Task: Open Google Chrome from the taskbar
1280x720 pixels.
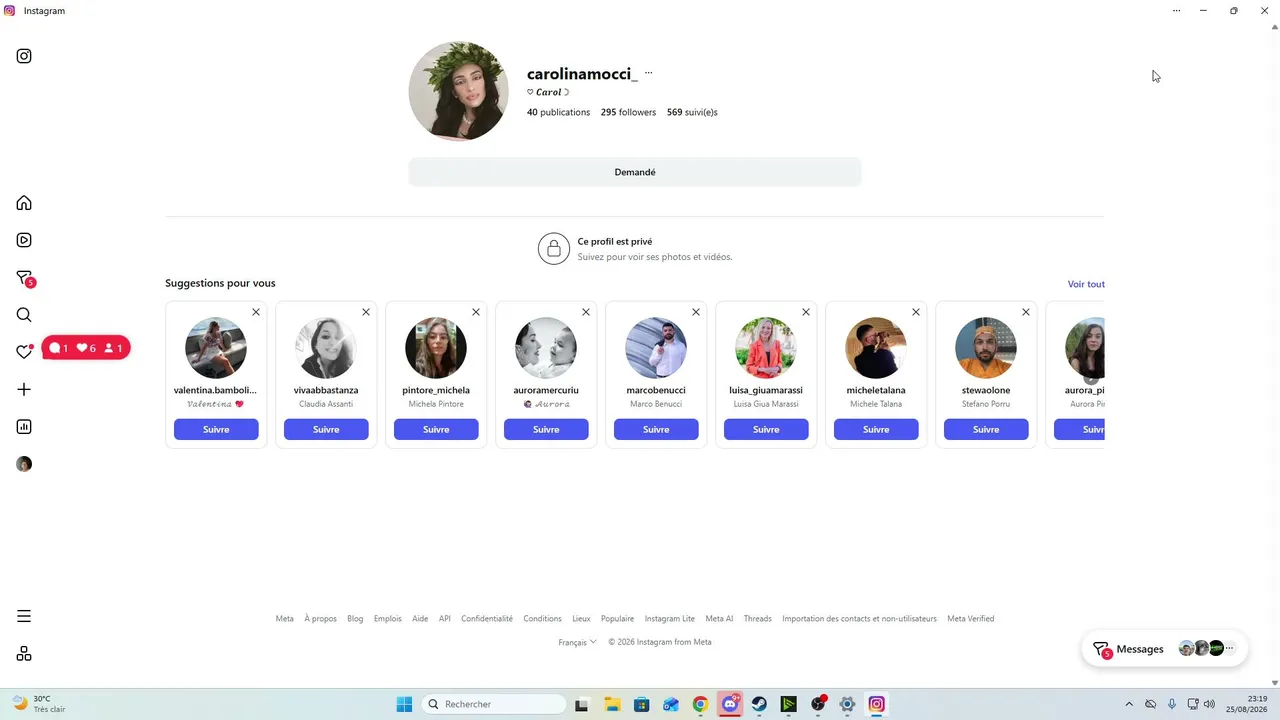Action: (700, 704)
